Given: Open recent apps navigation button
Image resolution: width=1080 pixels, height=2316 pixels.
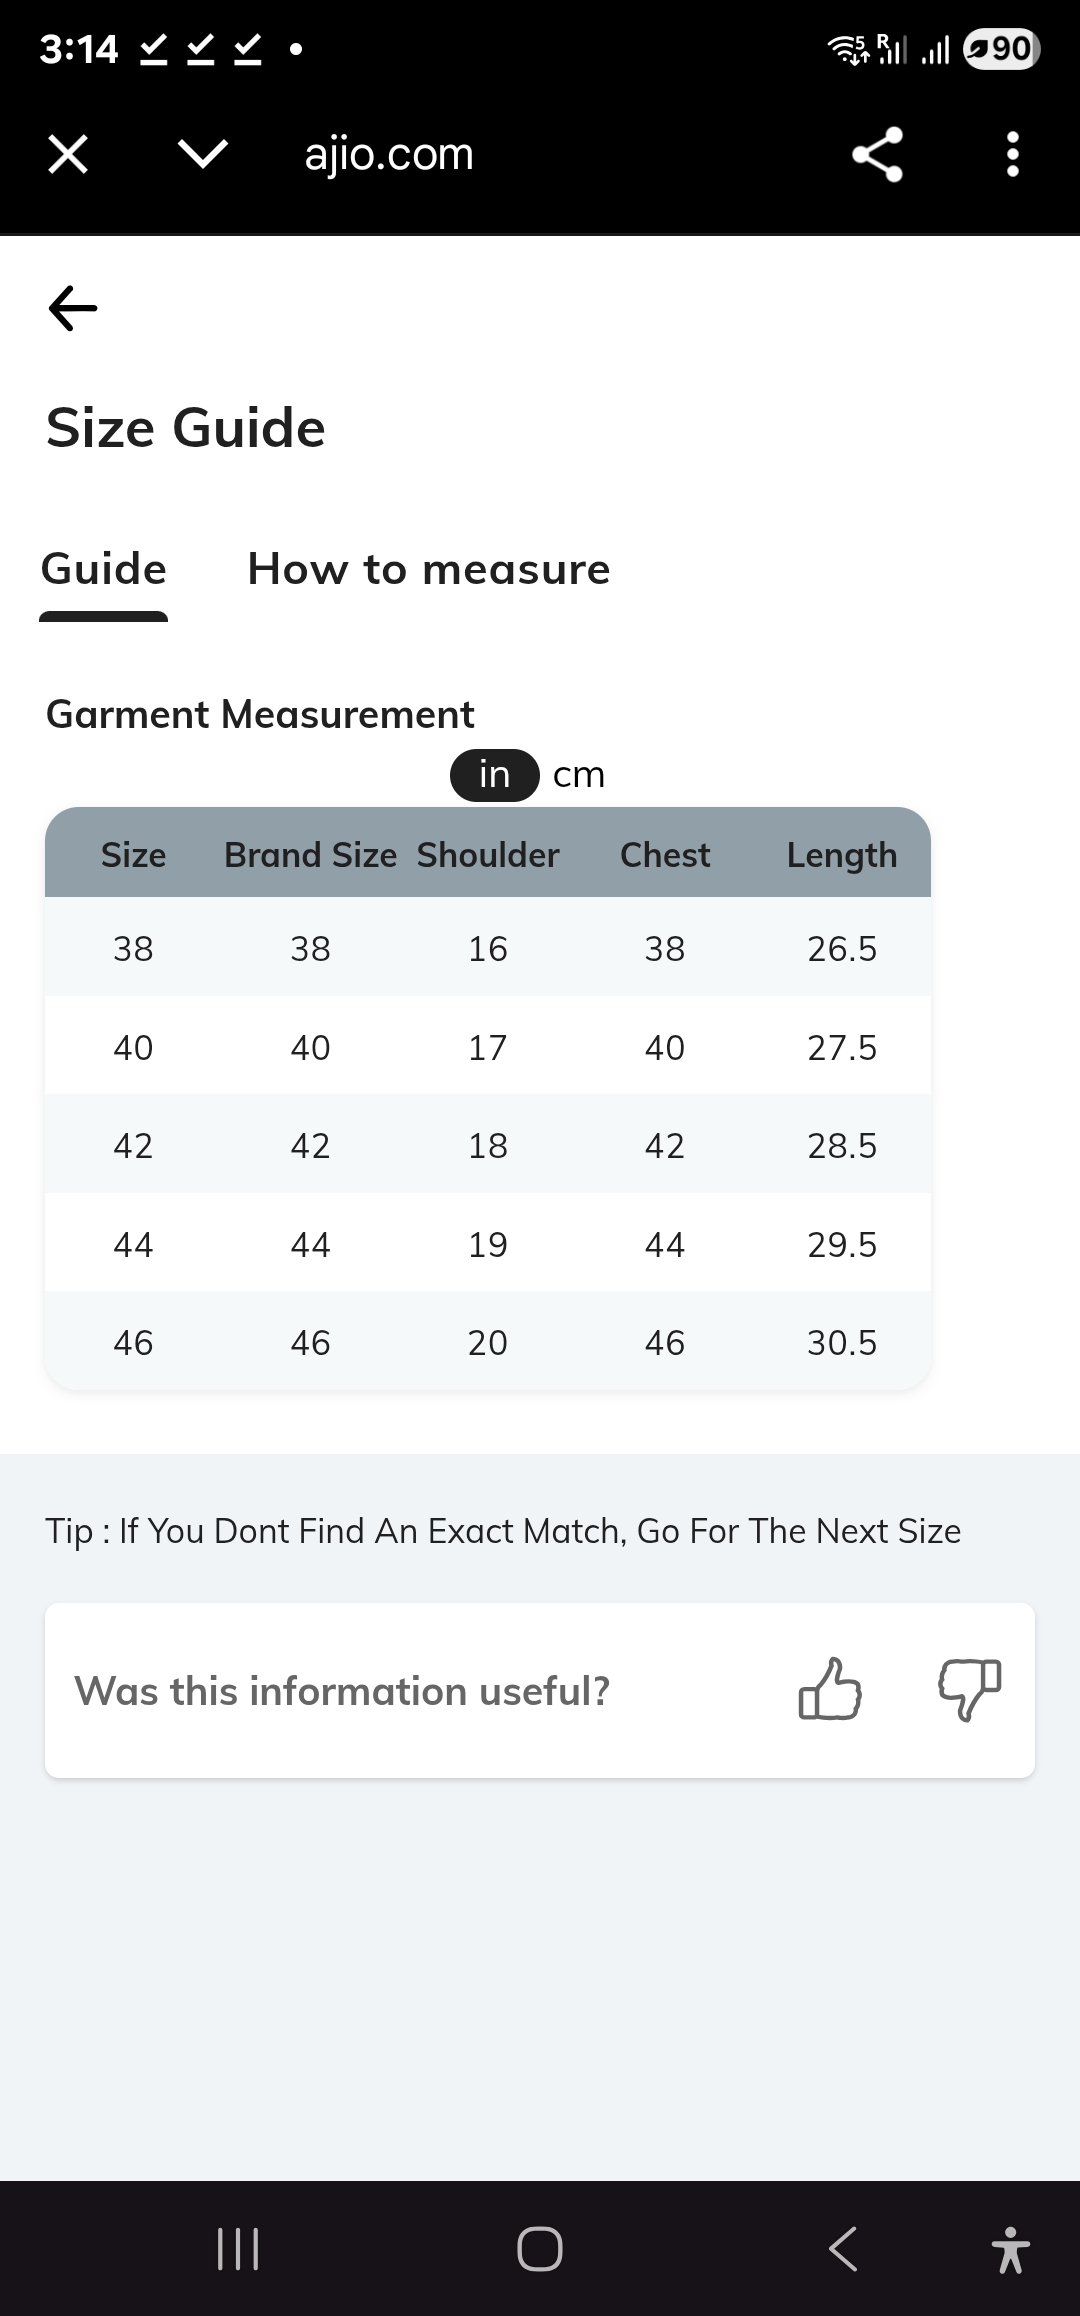Looking at the screenshot, I should point(238,2249).
